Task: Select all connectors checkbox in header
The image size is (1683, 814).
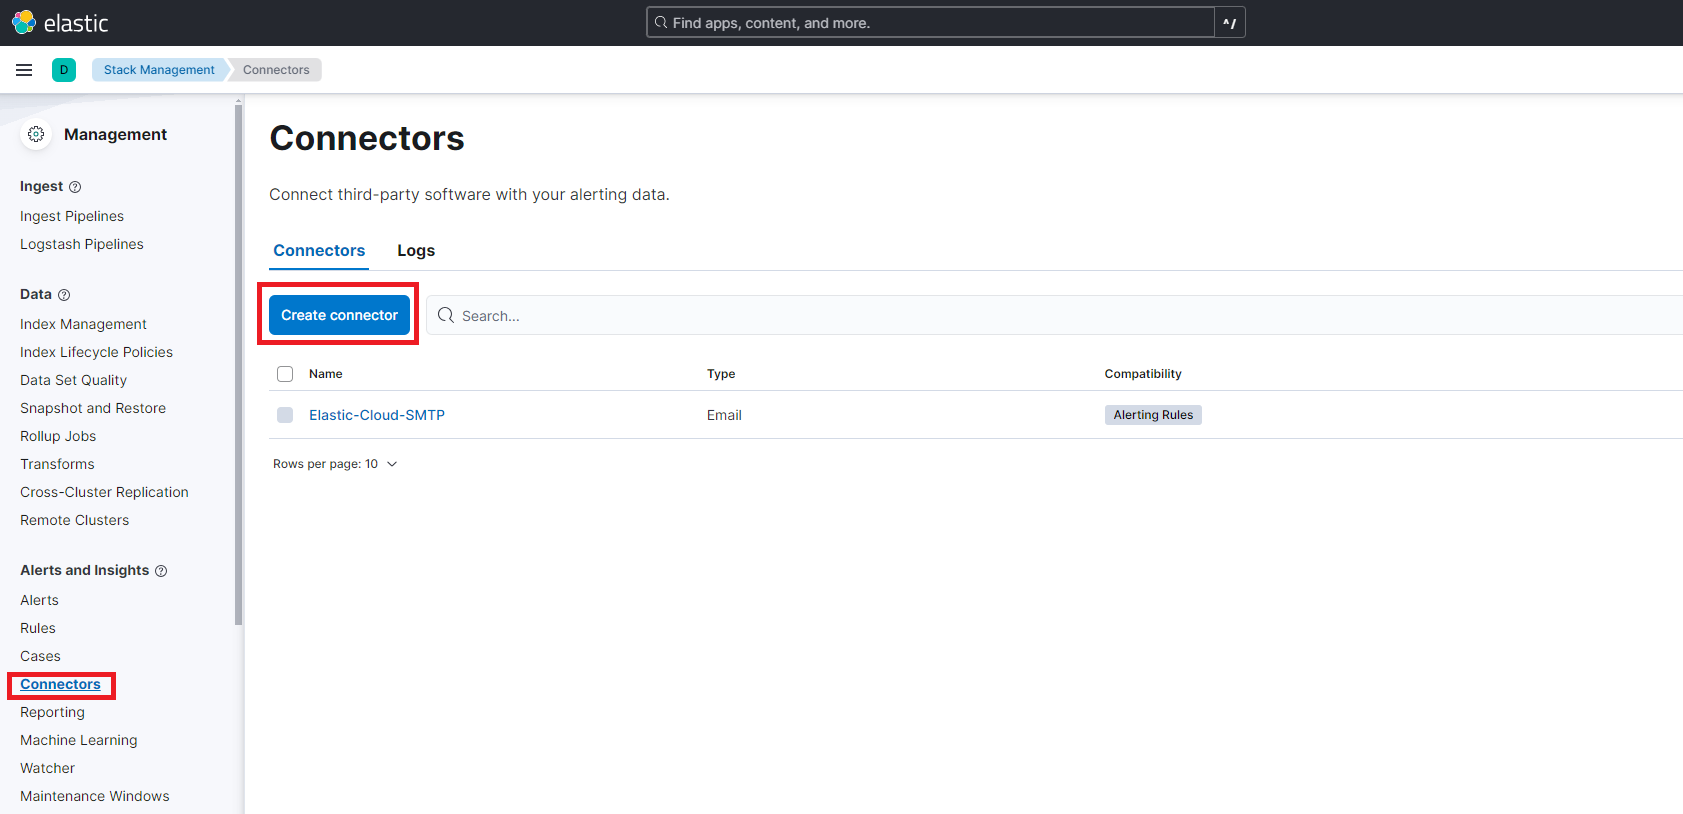Action: pyautogui.click(x=285, y=374)
